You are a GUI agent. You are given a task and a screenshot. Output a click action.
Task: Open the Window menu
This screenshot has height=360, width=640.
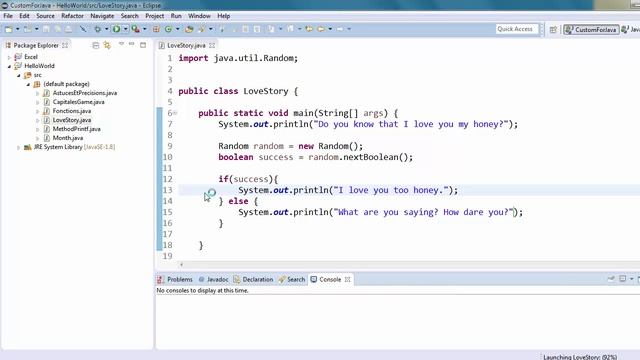pyautogui.click(x=199, y=16)
